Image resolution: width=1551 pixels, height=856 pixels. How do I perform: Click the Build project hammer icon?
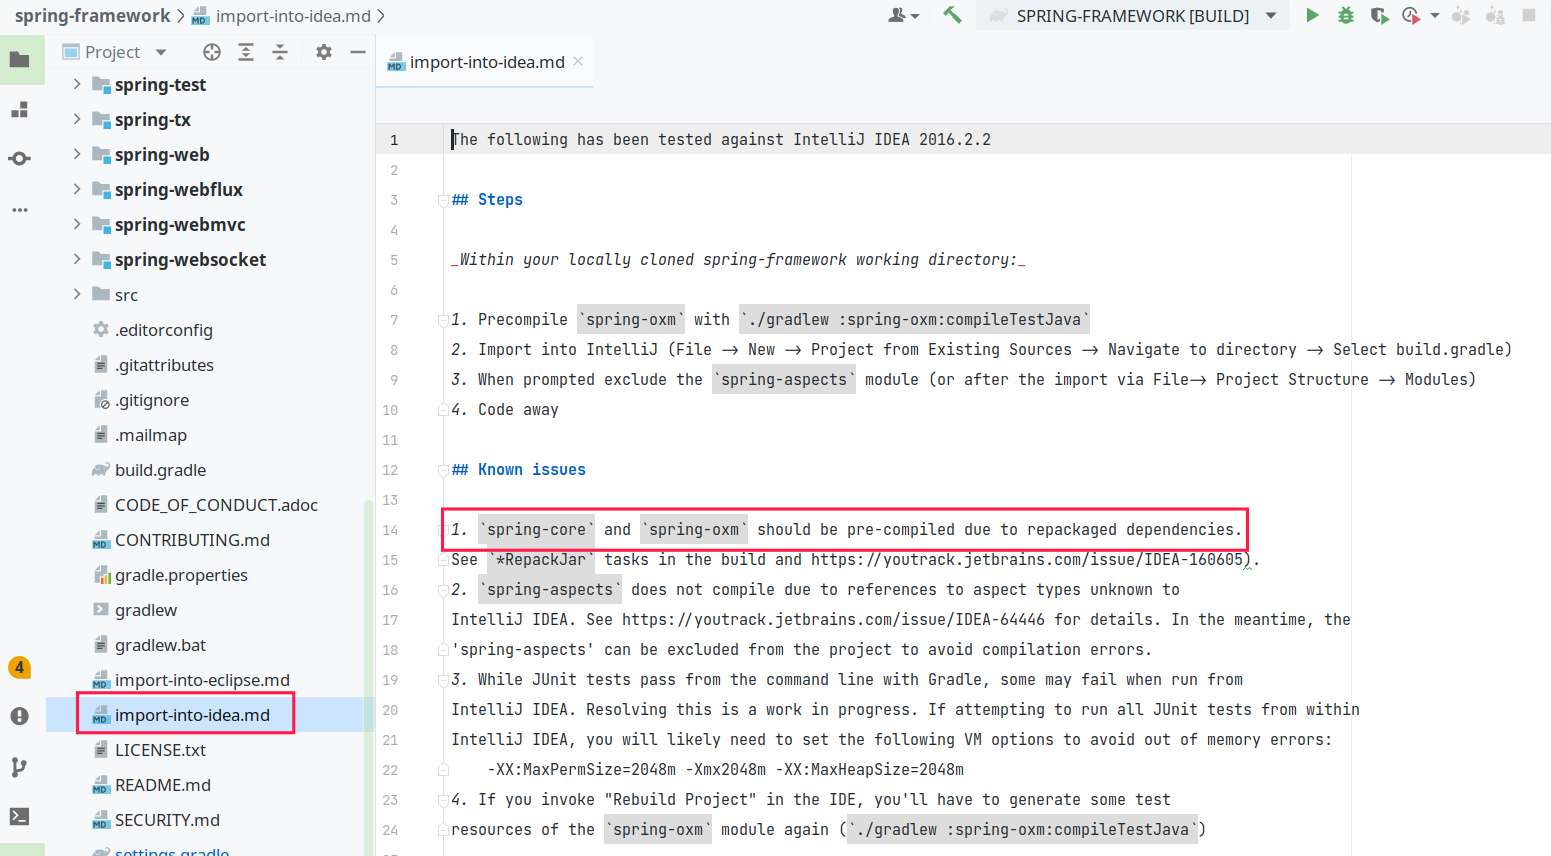pyautogui.click(x=952, y=15)
